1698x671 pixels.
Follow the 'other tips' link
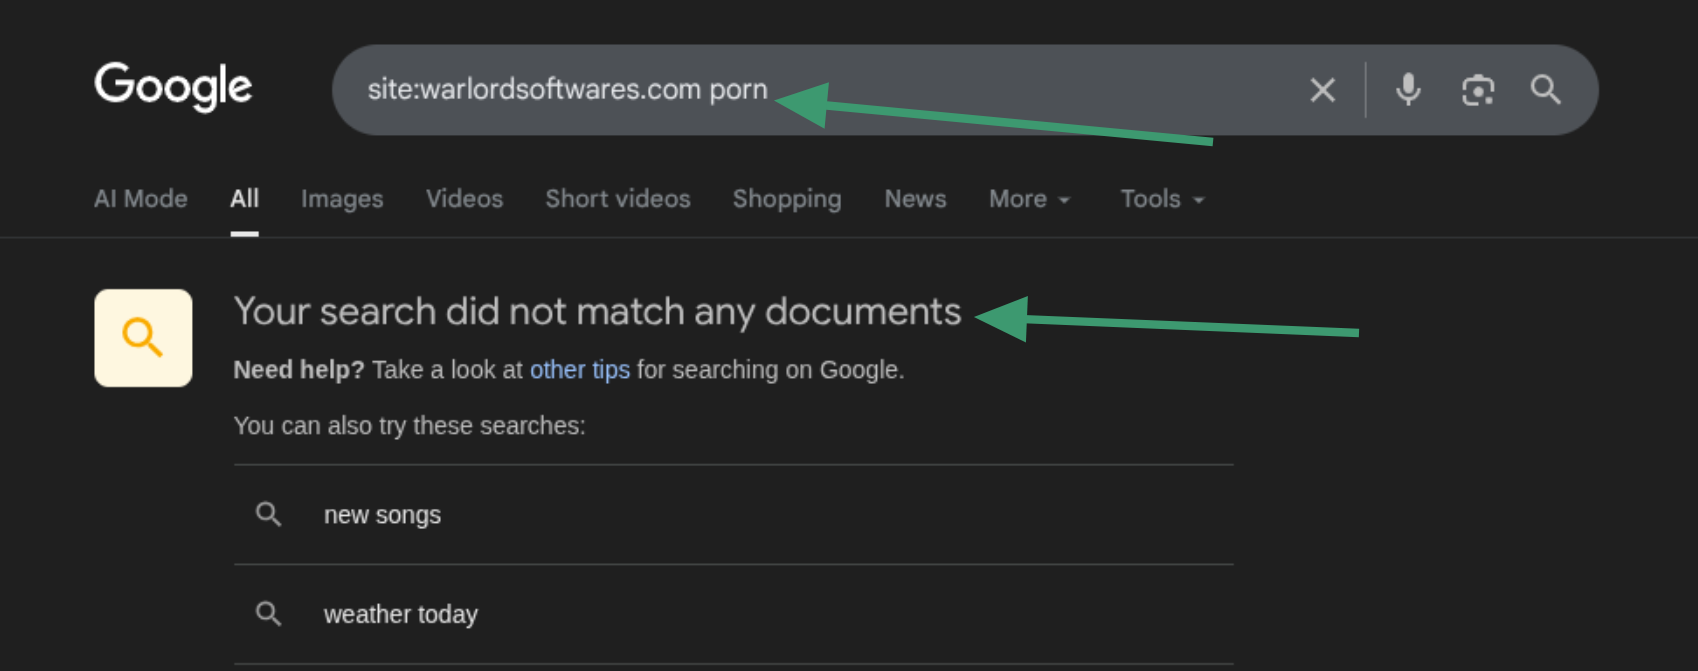pyautogui.click(x=580, y=370)
